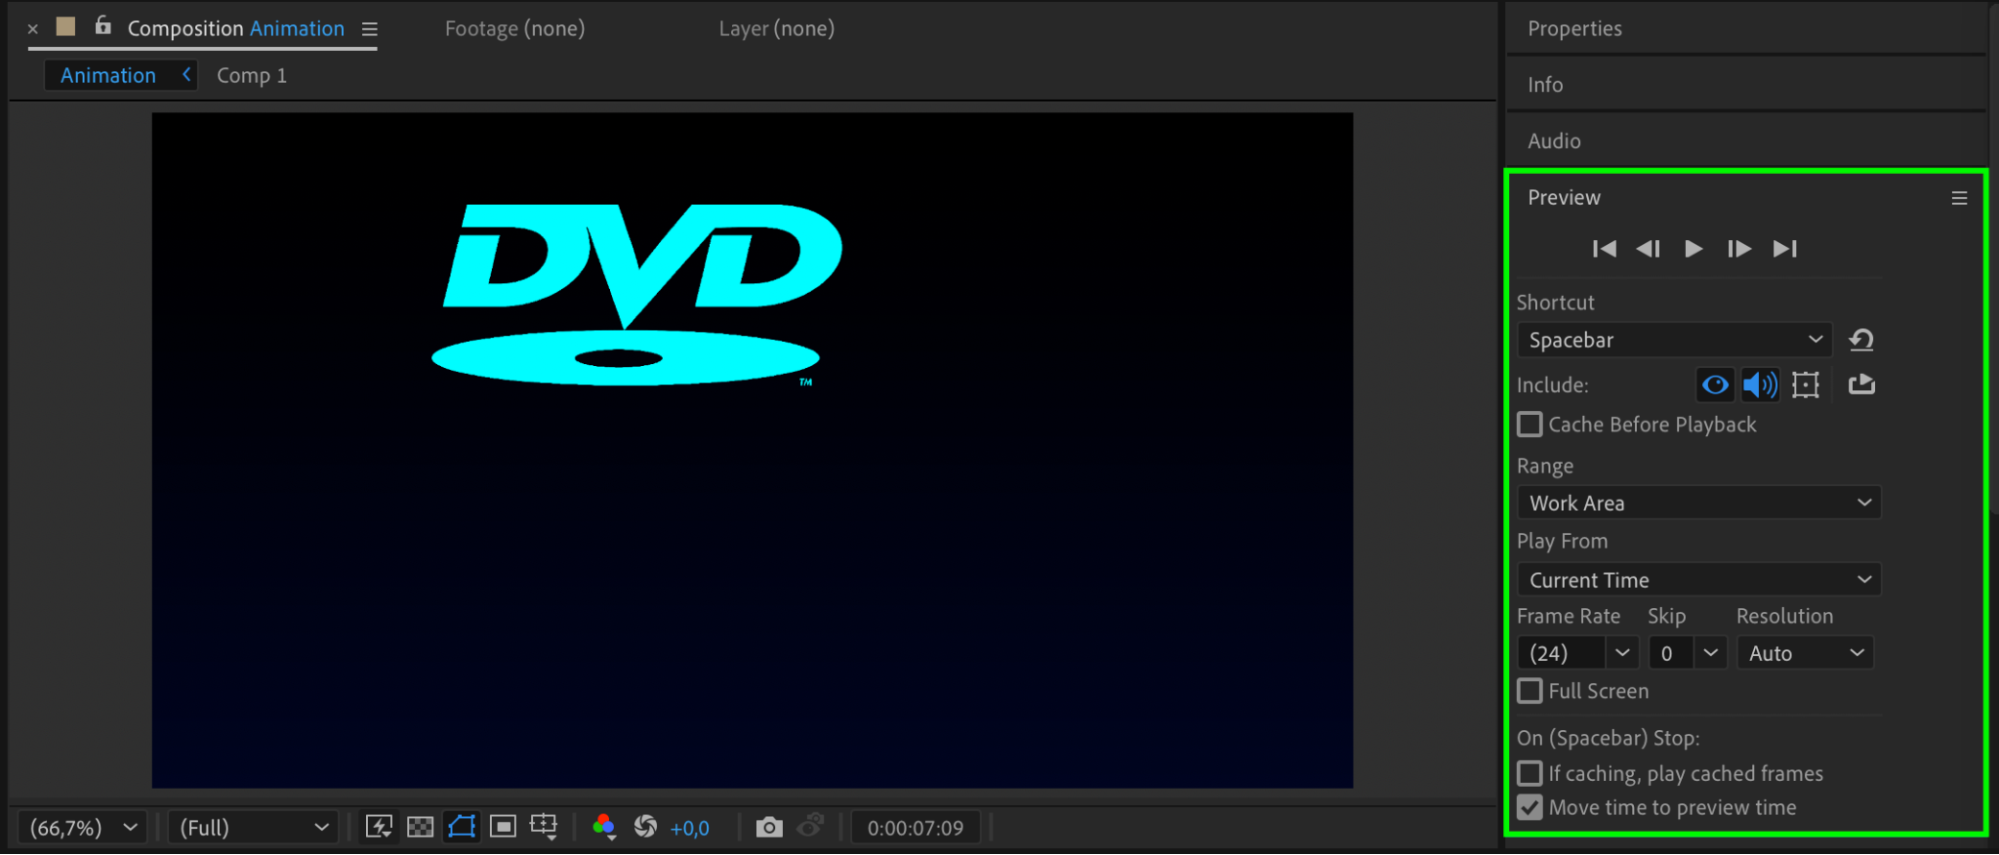Viewport: 1999px width, 855px height.
Task: Open the Current Time play-from dropdown
Action: point(1699,580)
